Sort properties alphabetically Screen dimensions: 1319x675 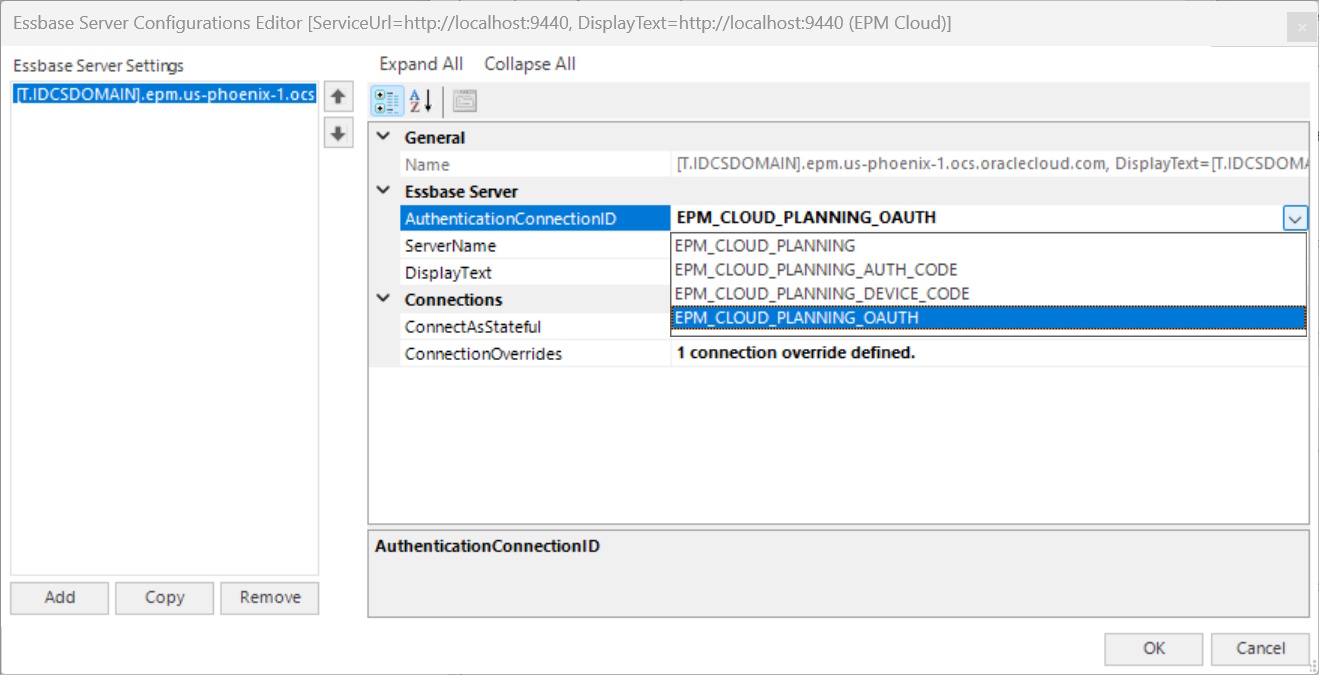[421, 101]
